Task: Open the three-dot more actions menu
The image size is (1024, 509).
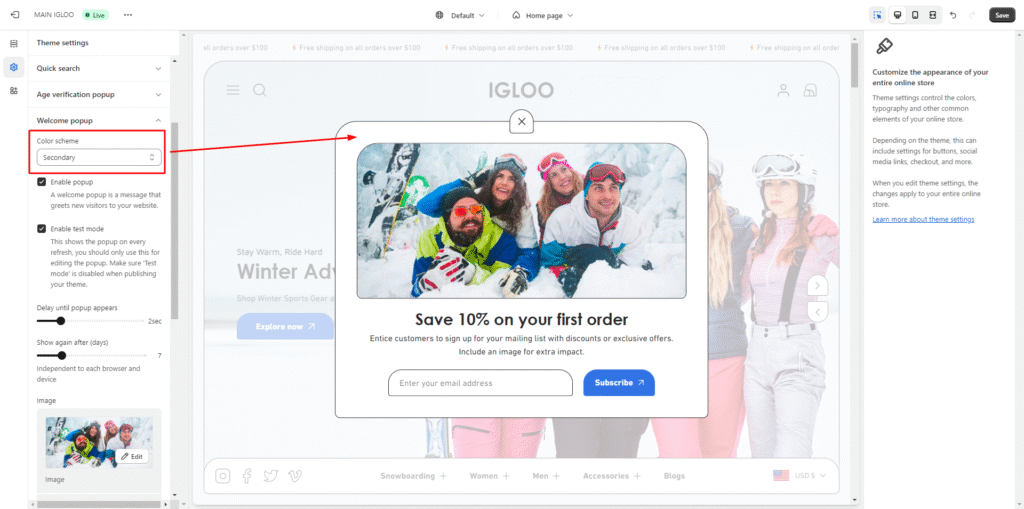Action: coord(127,15)
